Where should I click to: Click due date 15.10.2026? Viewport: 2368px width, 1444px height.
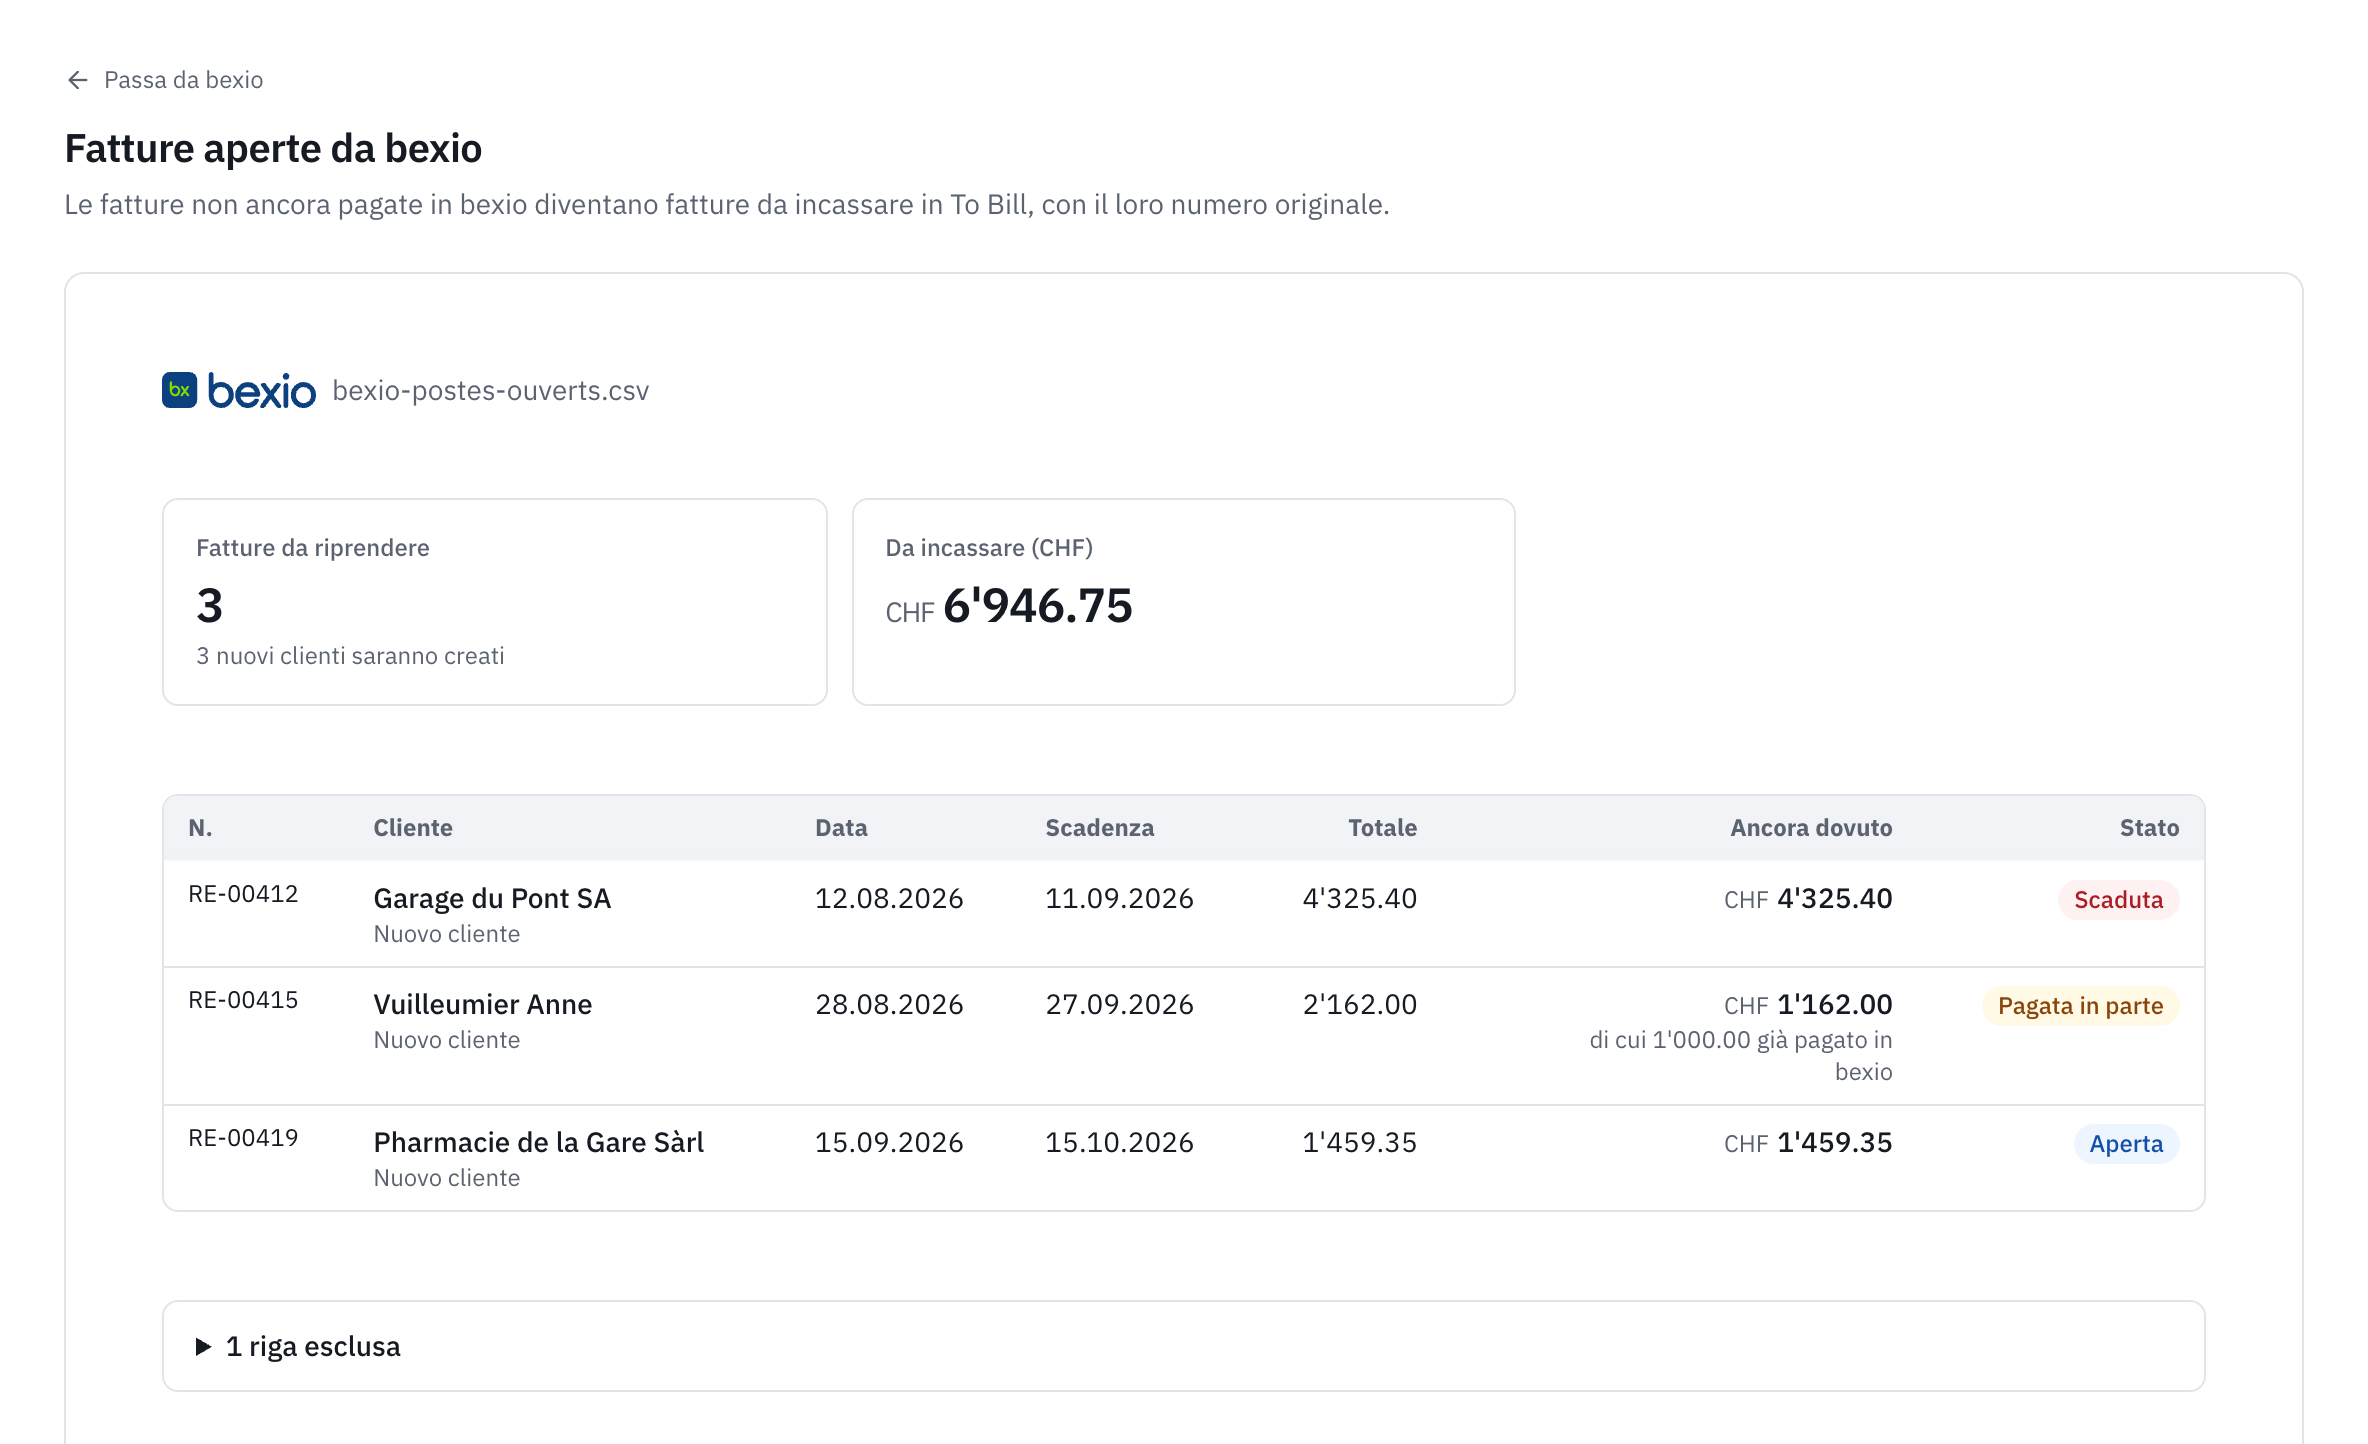tap(1119, 1142)
